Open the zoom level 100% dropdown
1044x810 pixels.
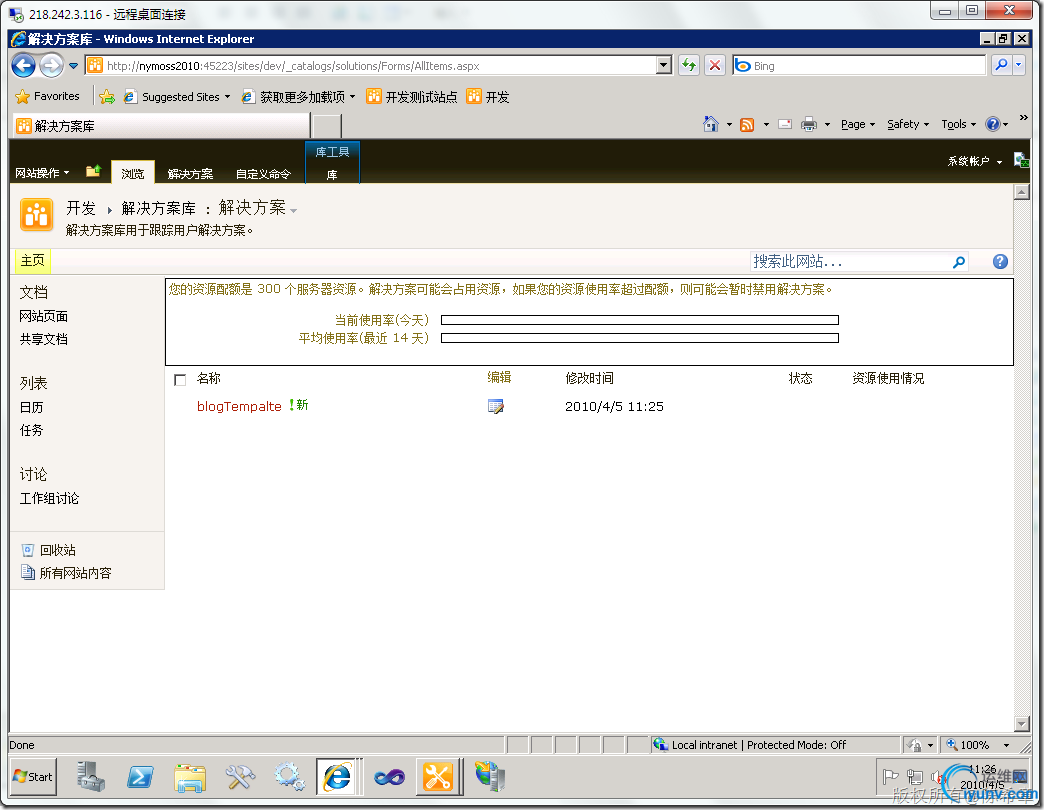(1006, 745)
